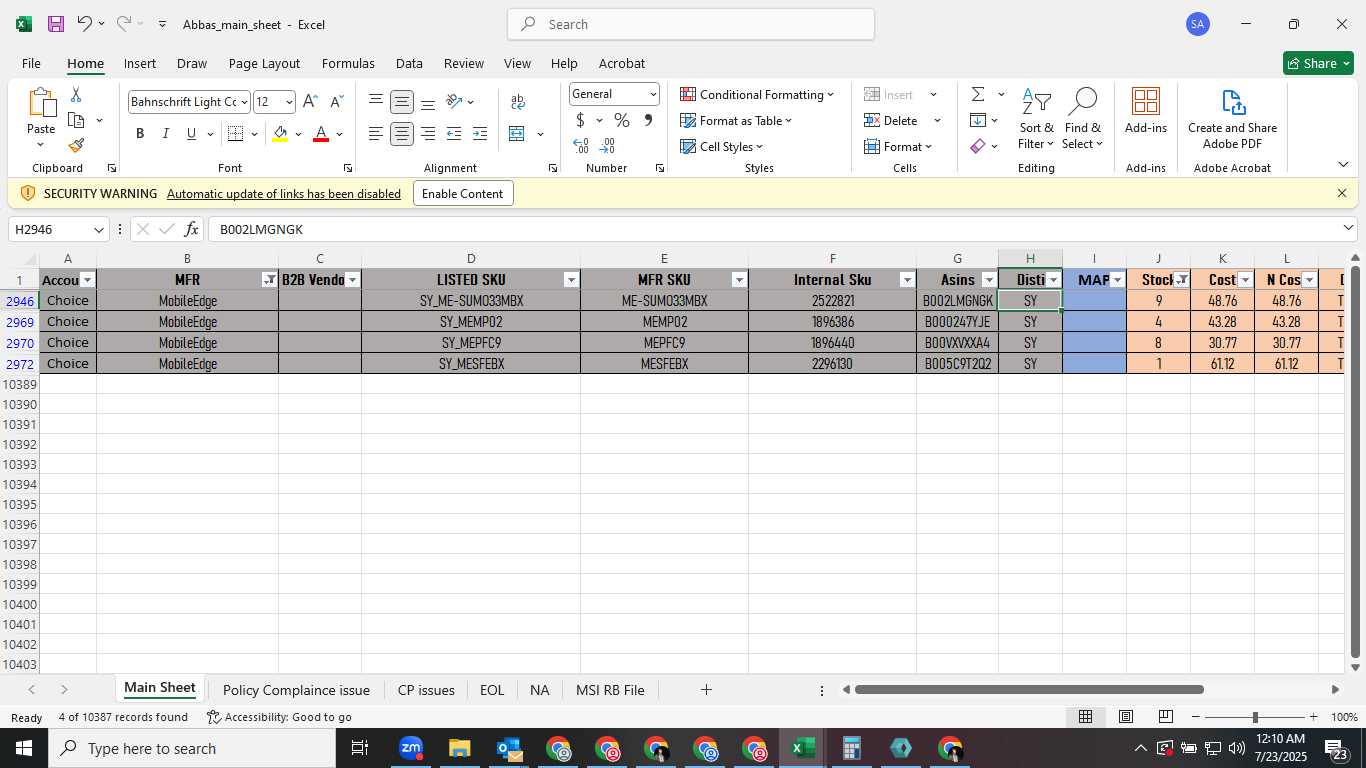Apply comma style formatting
Screen dimensions: 1366x768
click(x=648, y=120)
